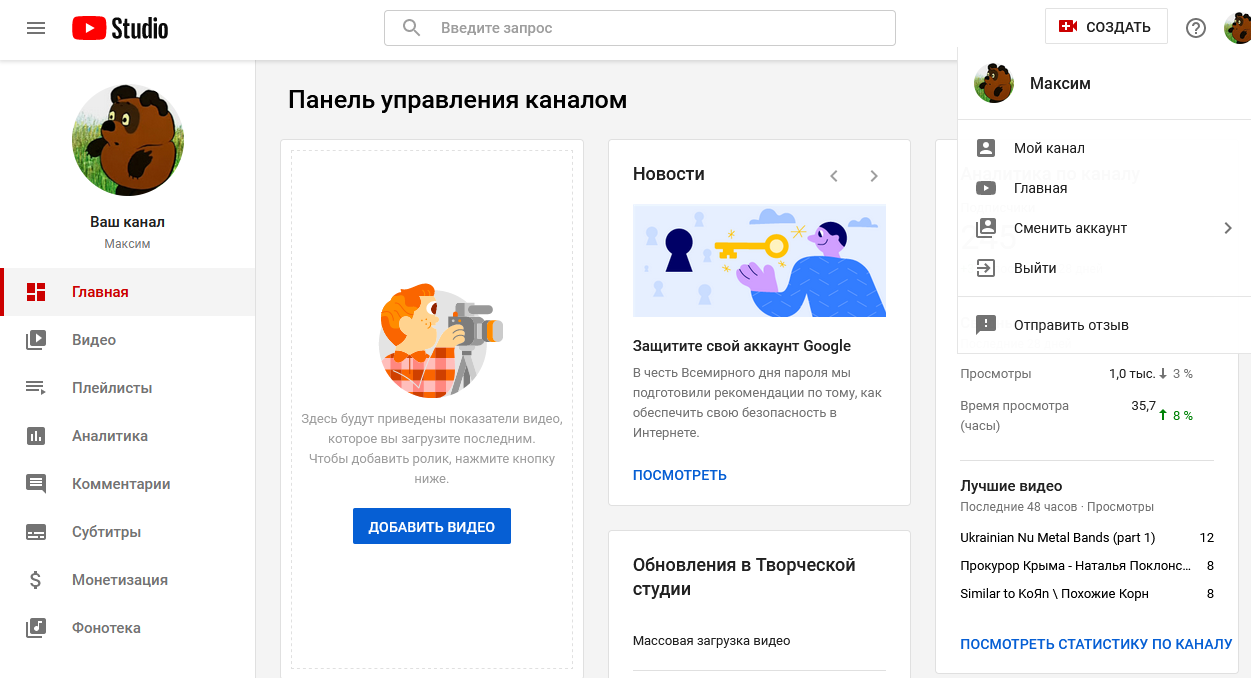Click the YouTube Studio logo
This screenshot has height=678, width=1251.
120,28
